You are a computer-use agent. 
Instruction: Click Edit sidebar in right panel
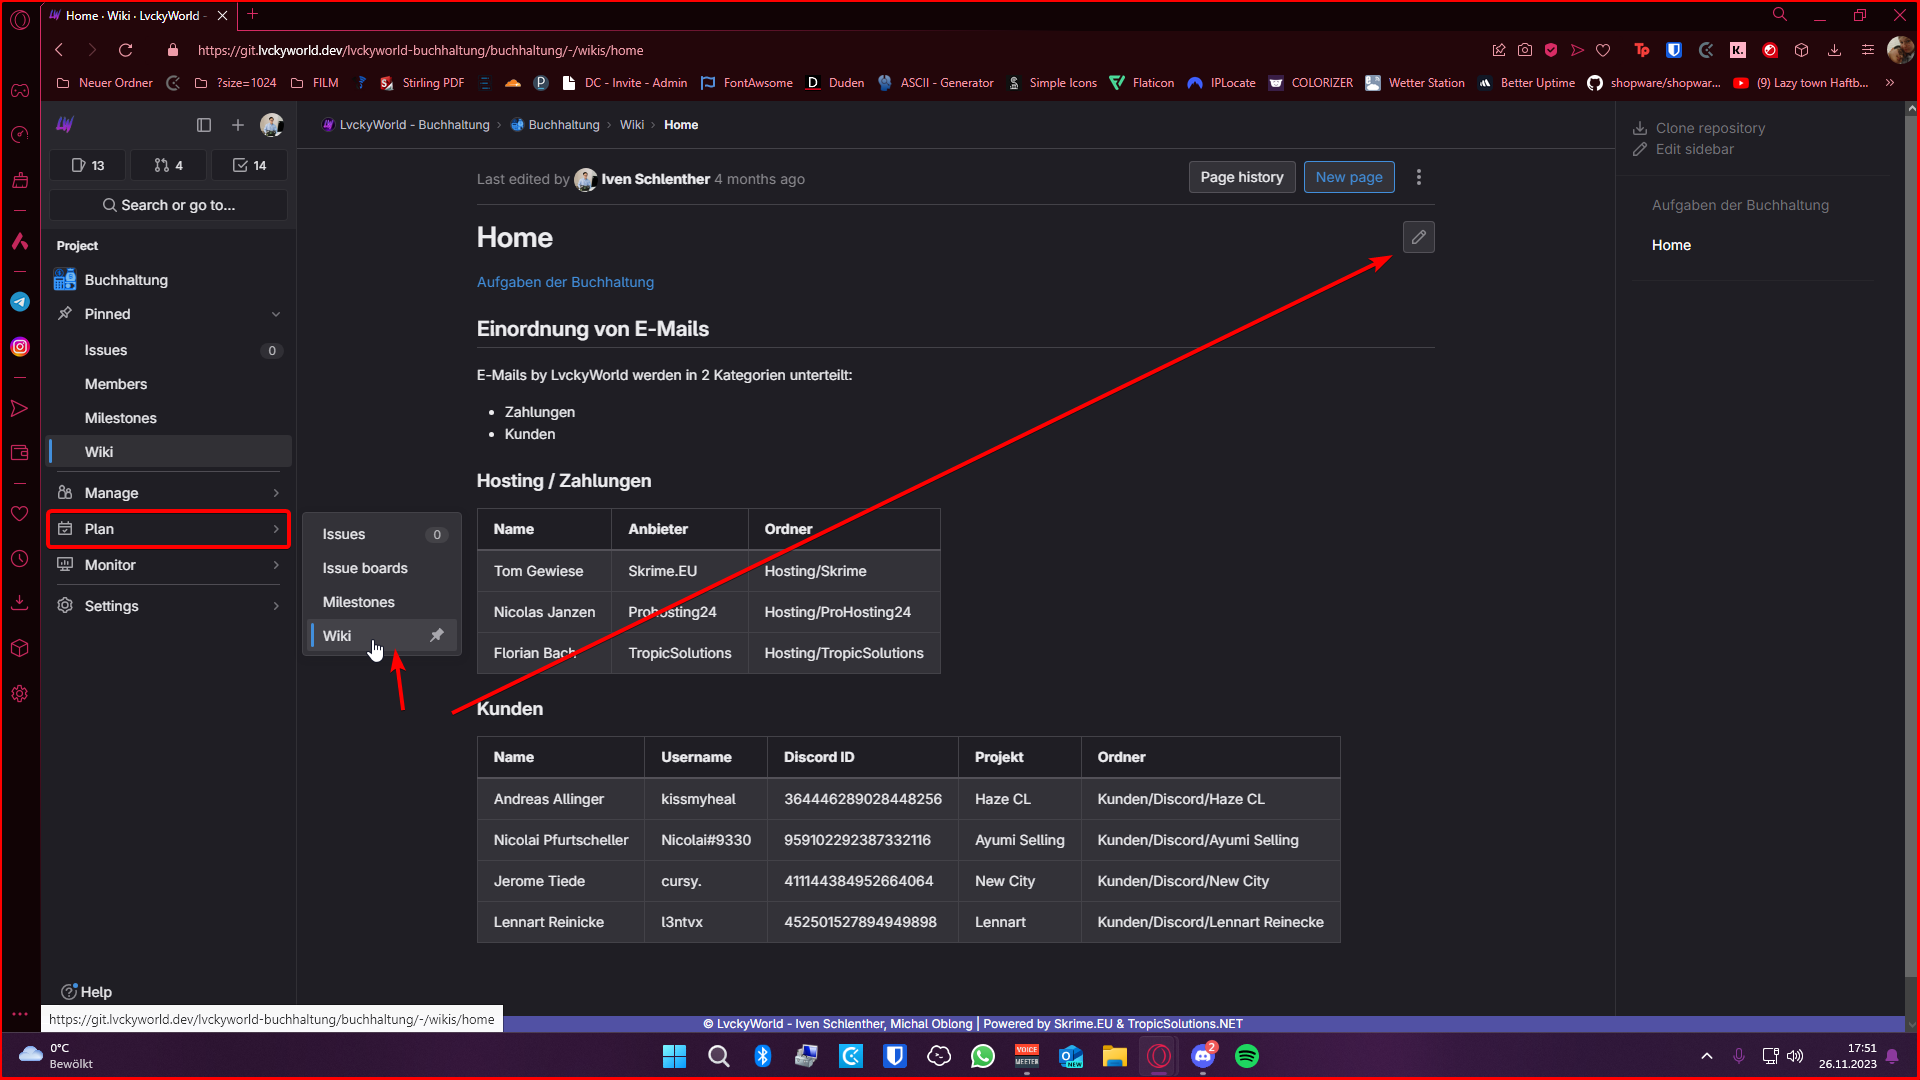click(1694, 149)
